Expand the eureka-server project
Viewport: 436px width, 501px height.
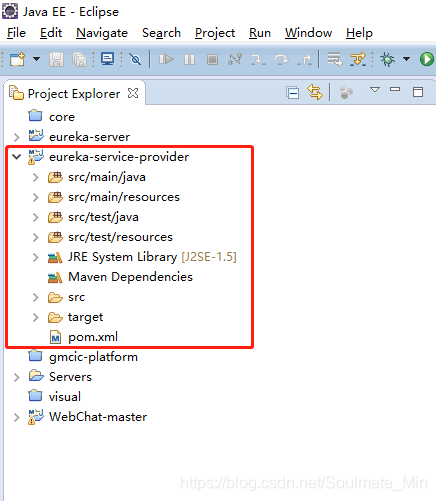(x=16, y=137)
